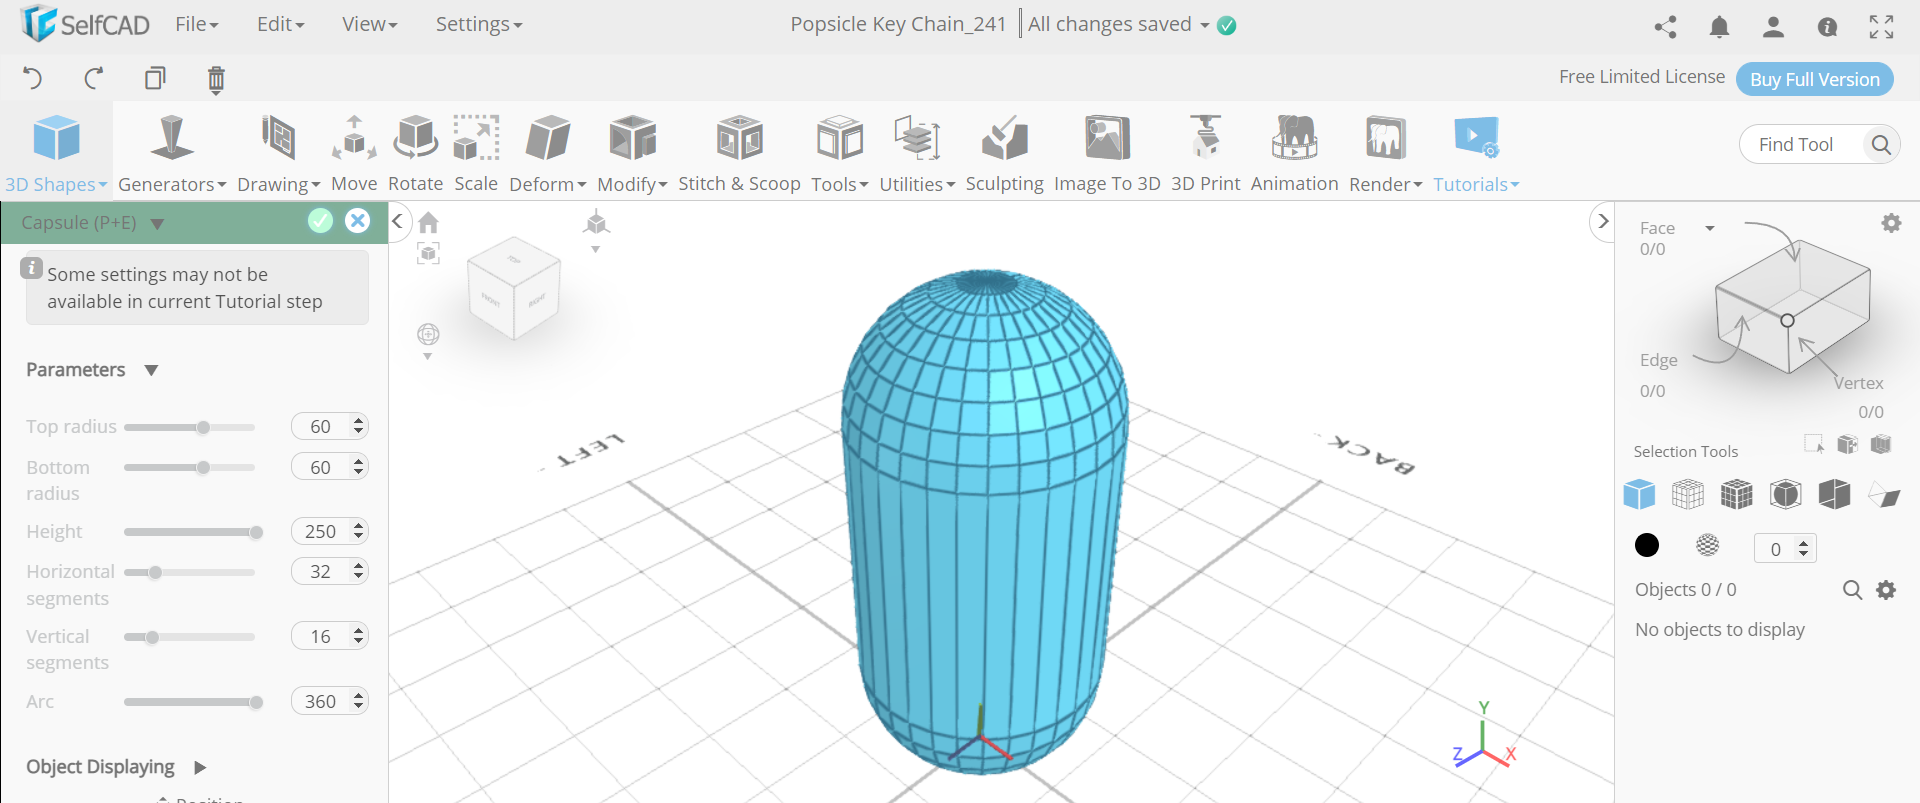Open the Sculpting tool

point(1004,152)
